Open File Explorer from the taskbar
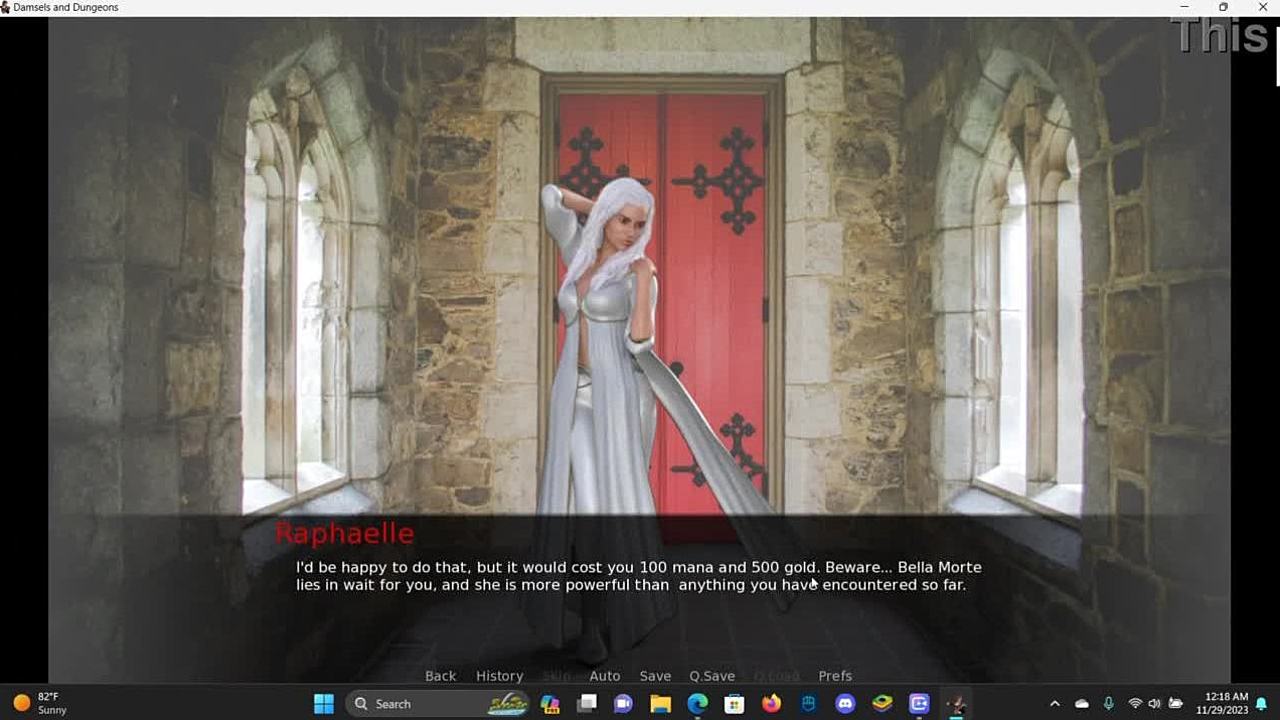Image resolution: width=1280 pixels, height=720 pixels. 660,704
